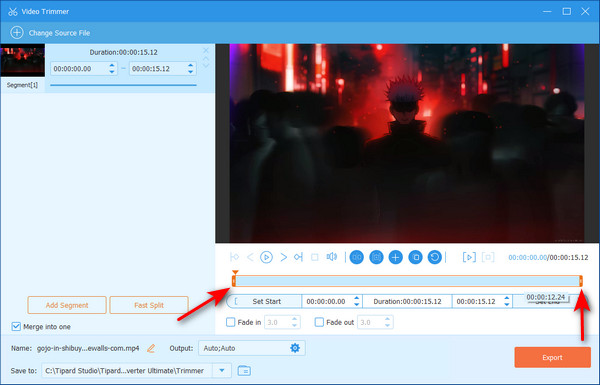Copy the segment using the round duplicate icon

[x=416, y=257]
